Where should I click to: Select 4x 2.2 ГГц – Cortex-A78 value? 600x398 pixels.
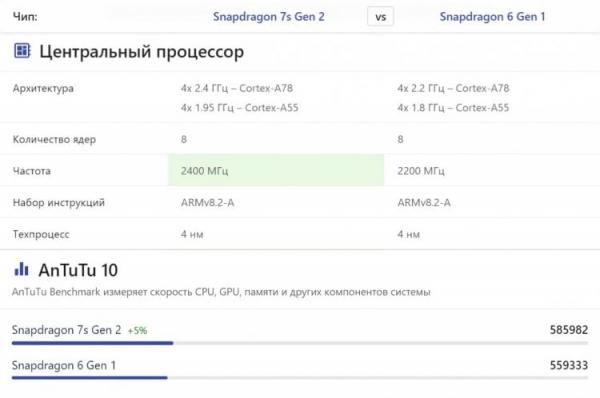(x=453, y=88)
